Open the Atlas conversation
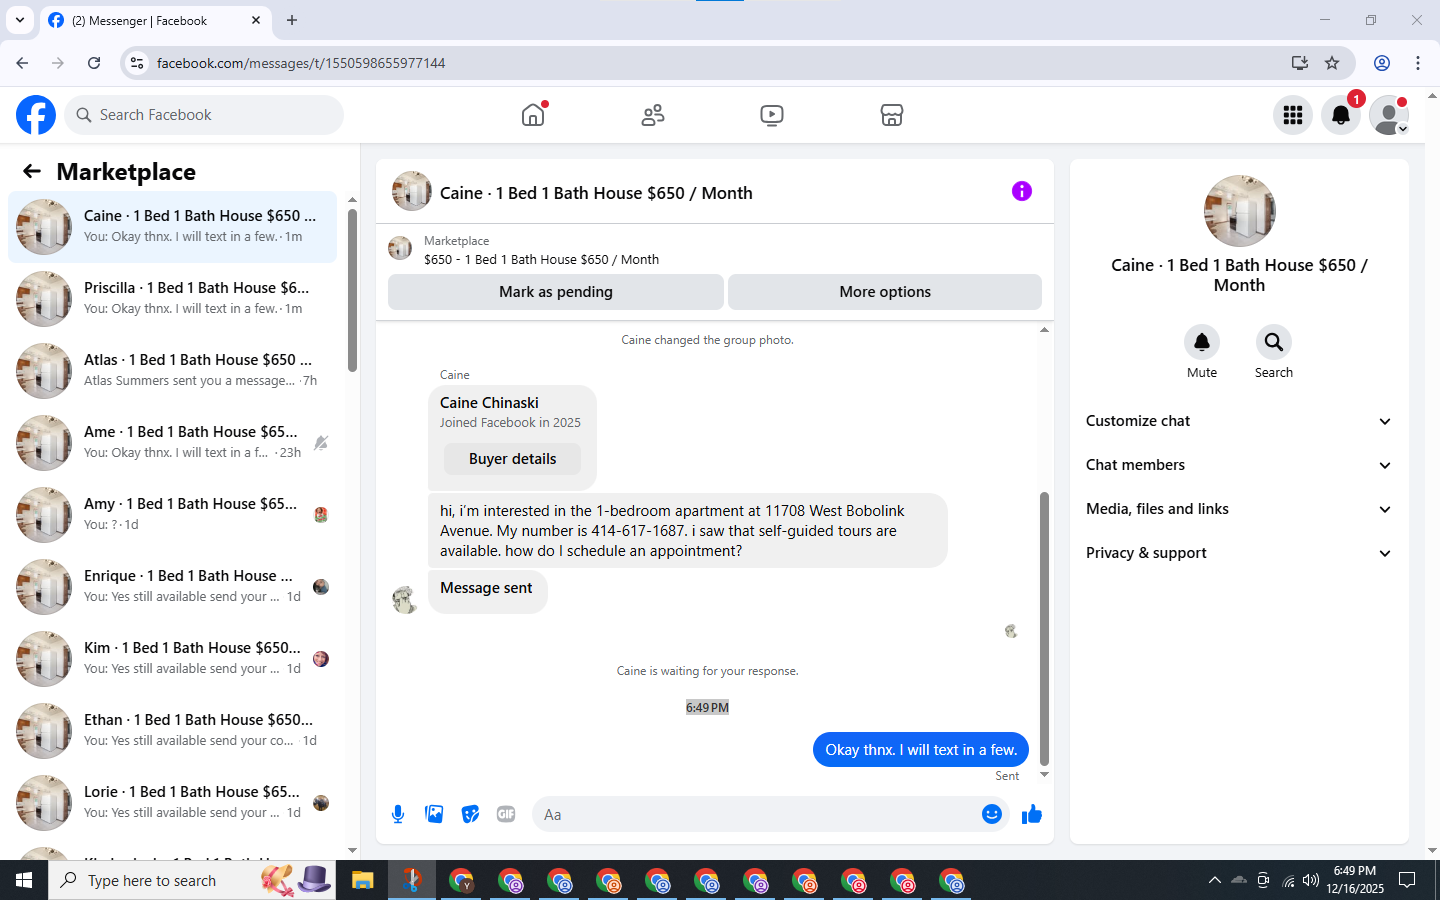This screenshot has height=900, width=1440. click(x=172, y=371)
